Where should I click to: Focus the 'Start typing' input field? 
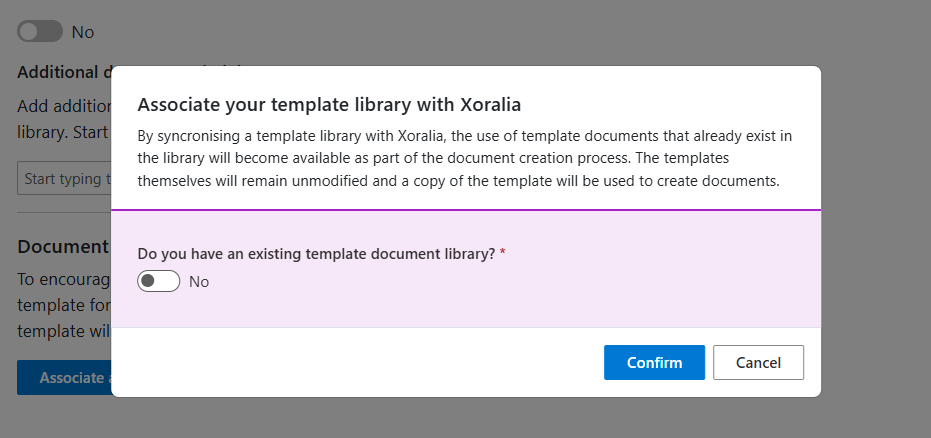[64, 178]
